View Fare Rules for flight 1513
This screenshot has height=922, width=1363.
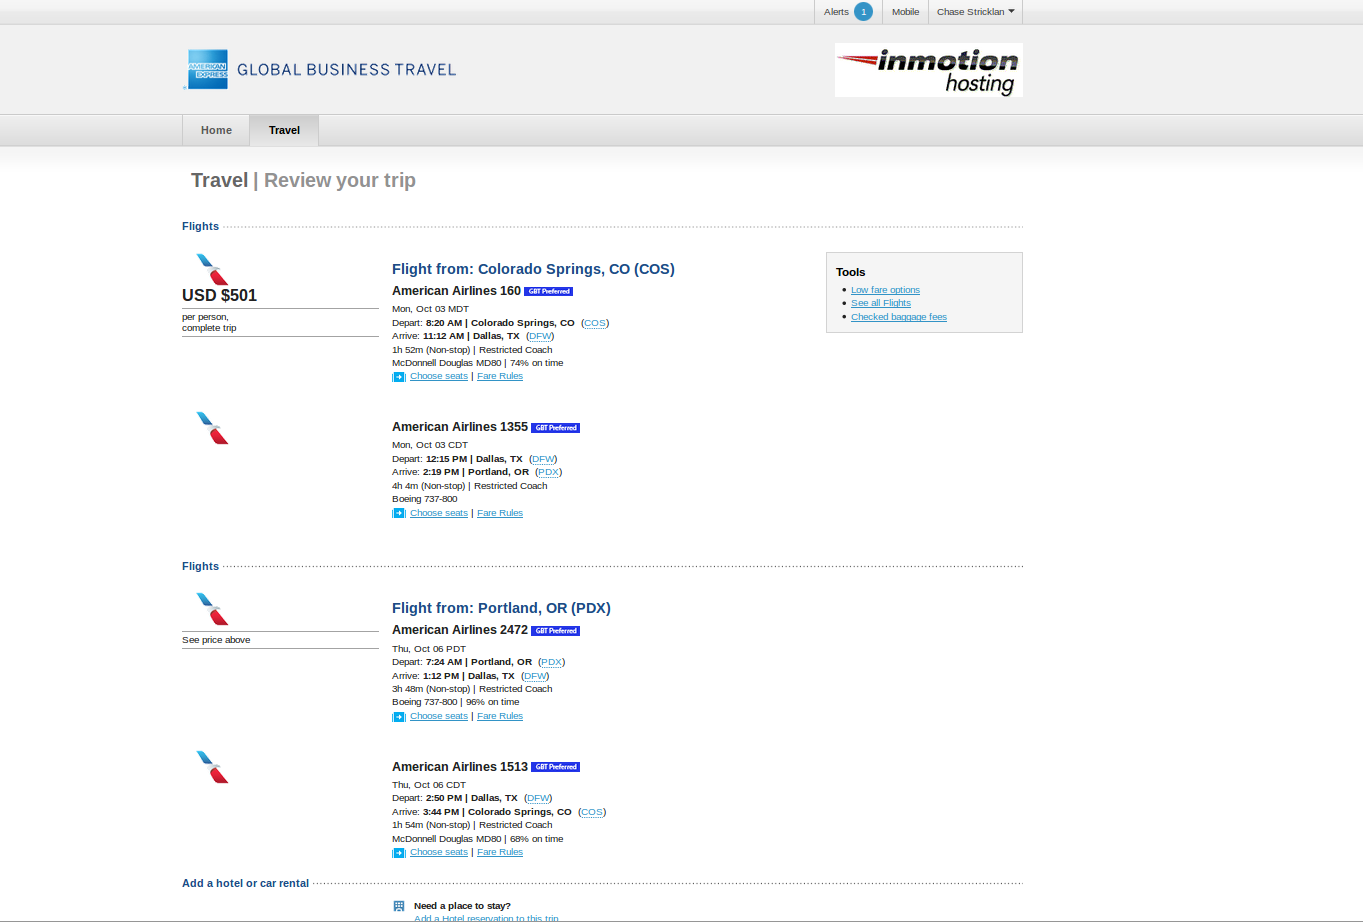click(x=500, y=852)
